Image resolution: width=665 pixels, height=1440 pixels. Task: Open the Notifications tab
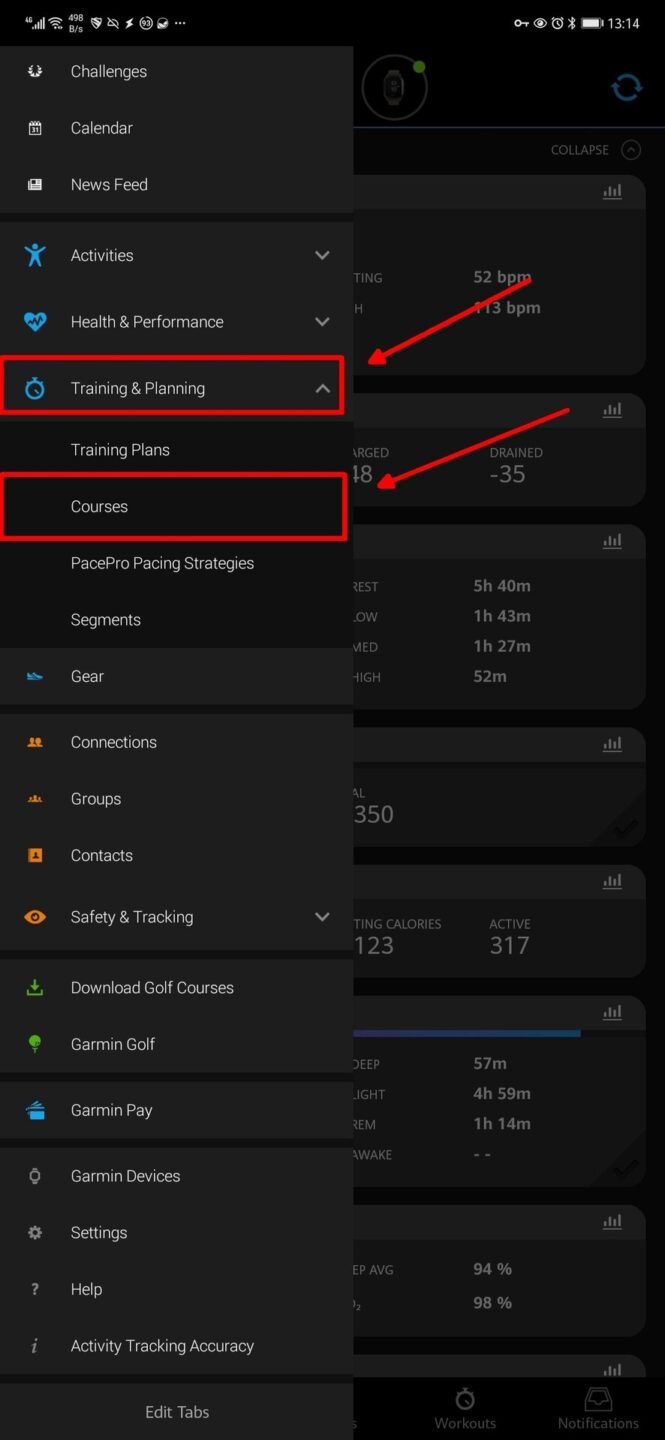(597, 1407)
